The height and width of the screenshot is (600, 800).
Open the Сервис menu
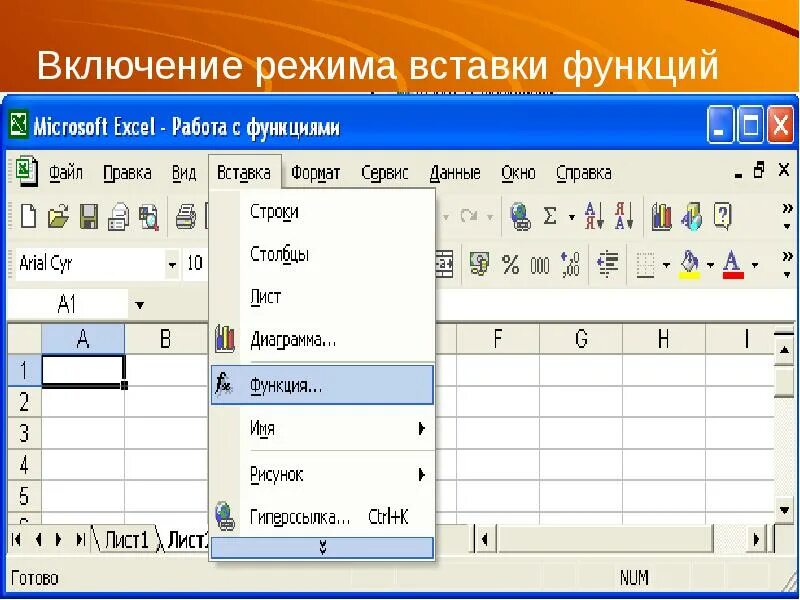[x=385, y=173]
